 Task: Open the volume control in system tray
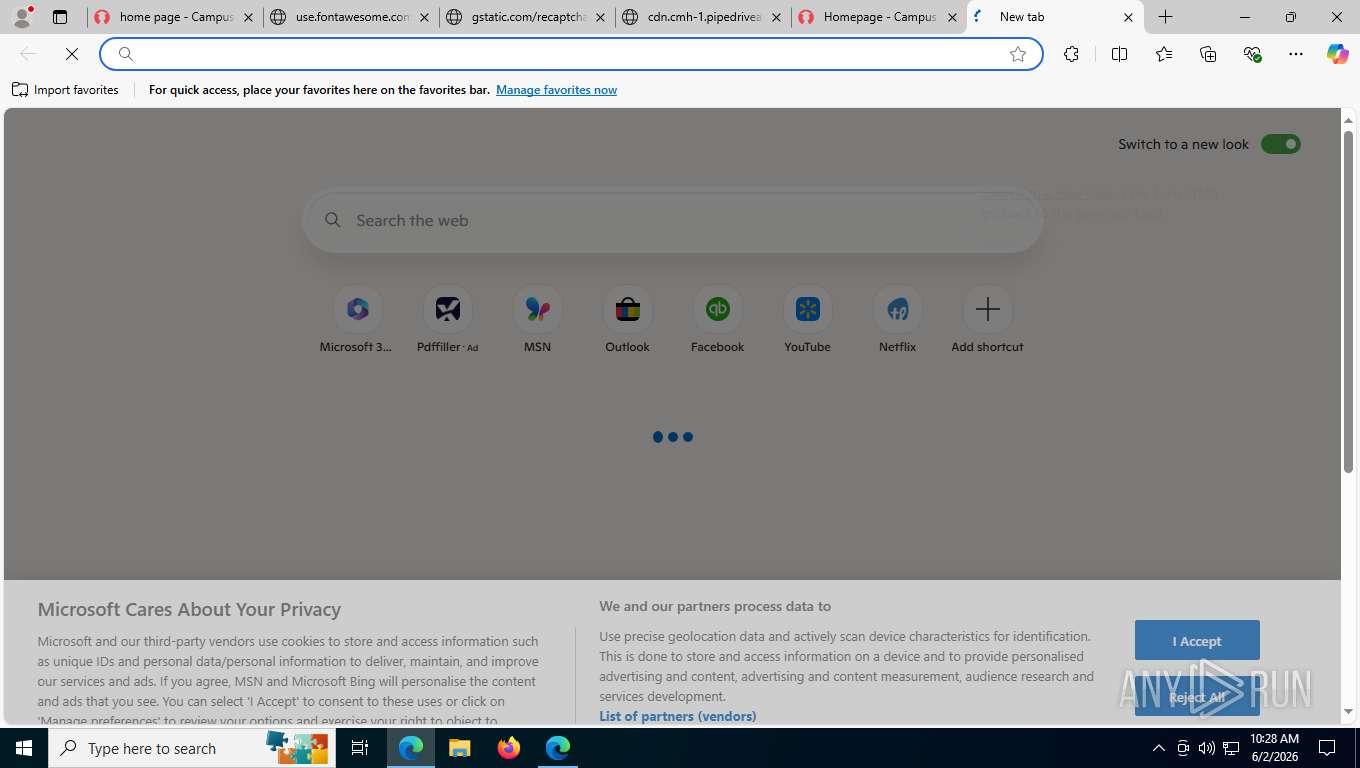pos(1207,748)
